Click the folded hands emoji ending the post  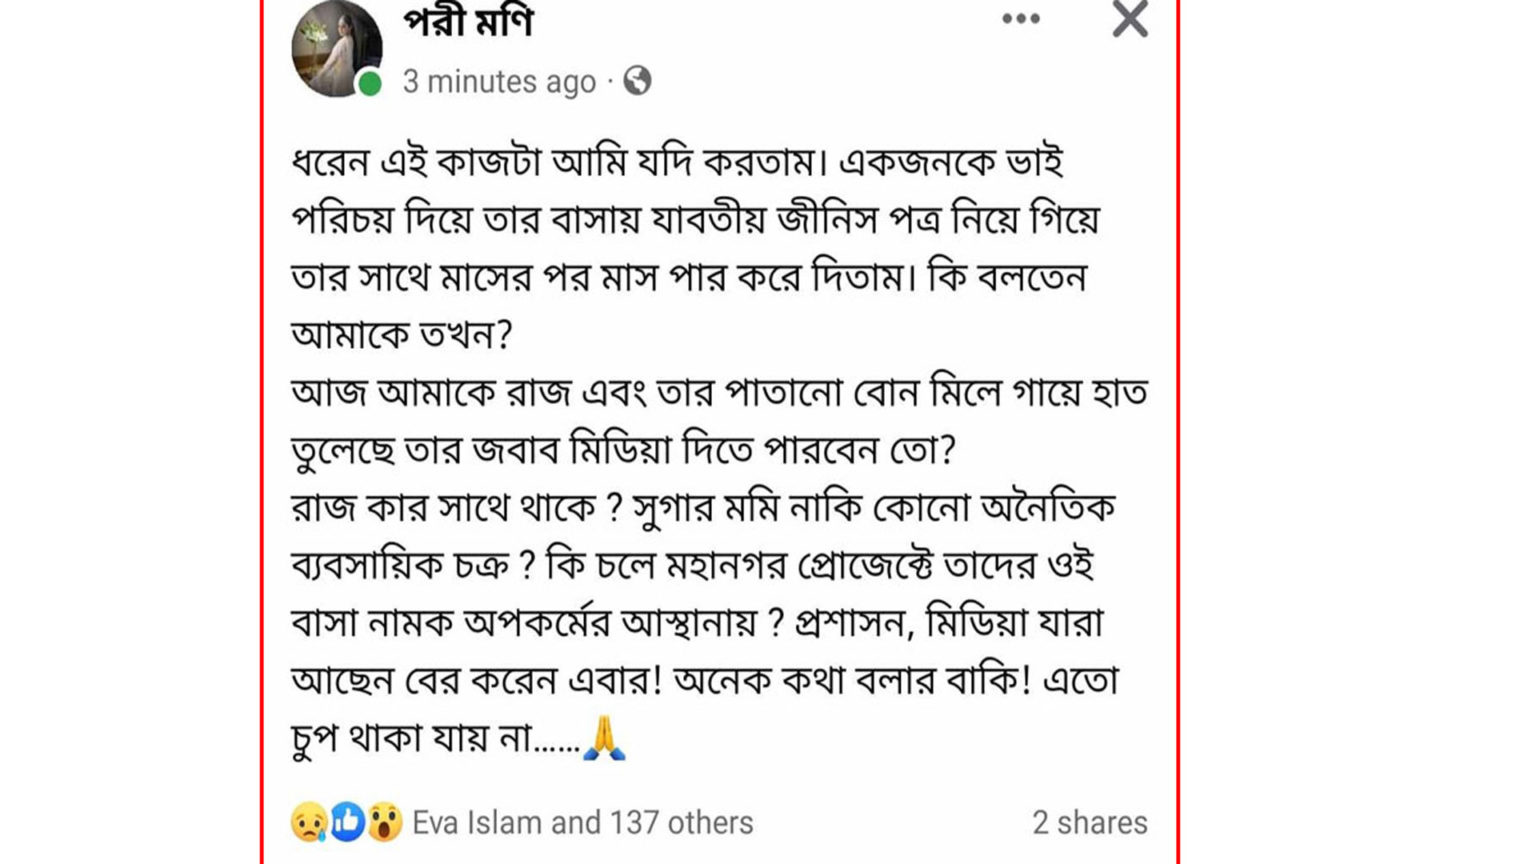click(x=605, y=738)
